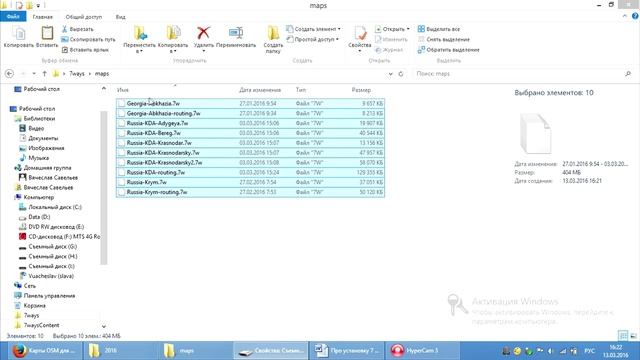Image resolution: width=640 pixels, height=360 pixels.
Task: Click maps in the address breadcrumb
Action: pyautogui.click(x=102, y=74)
